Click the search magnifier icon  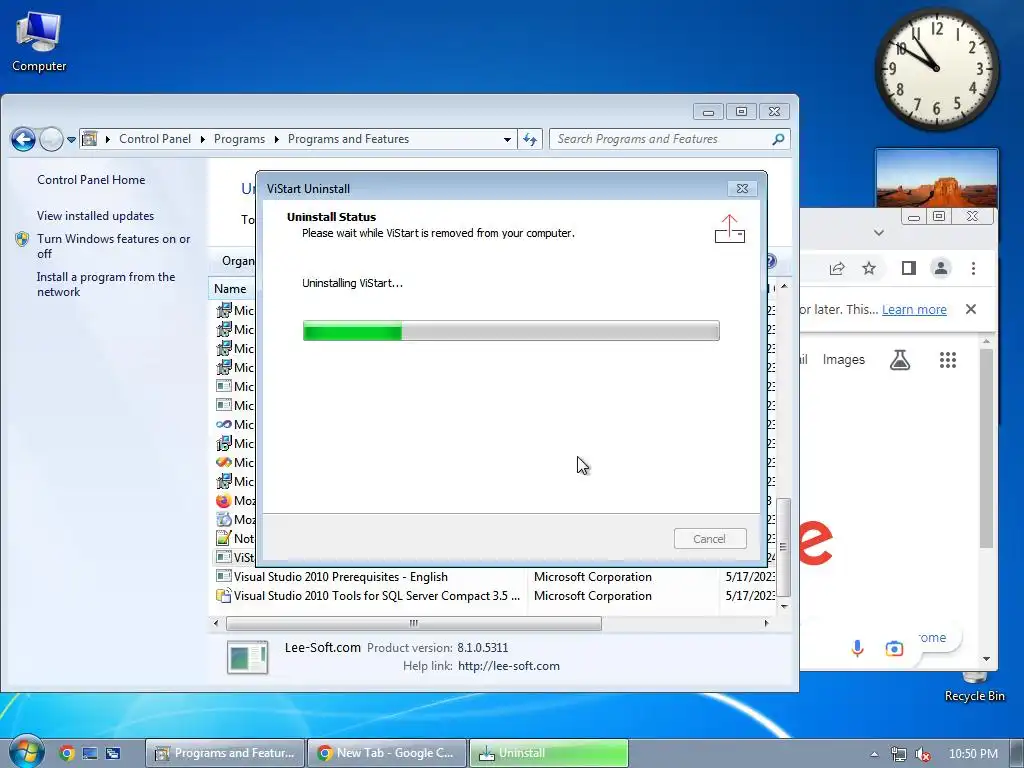click(778, 139)
